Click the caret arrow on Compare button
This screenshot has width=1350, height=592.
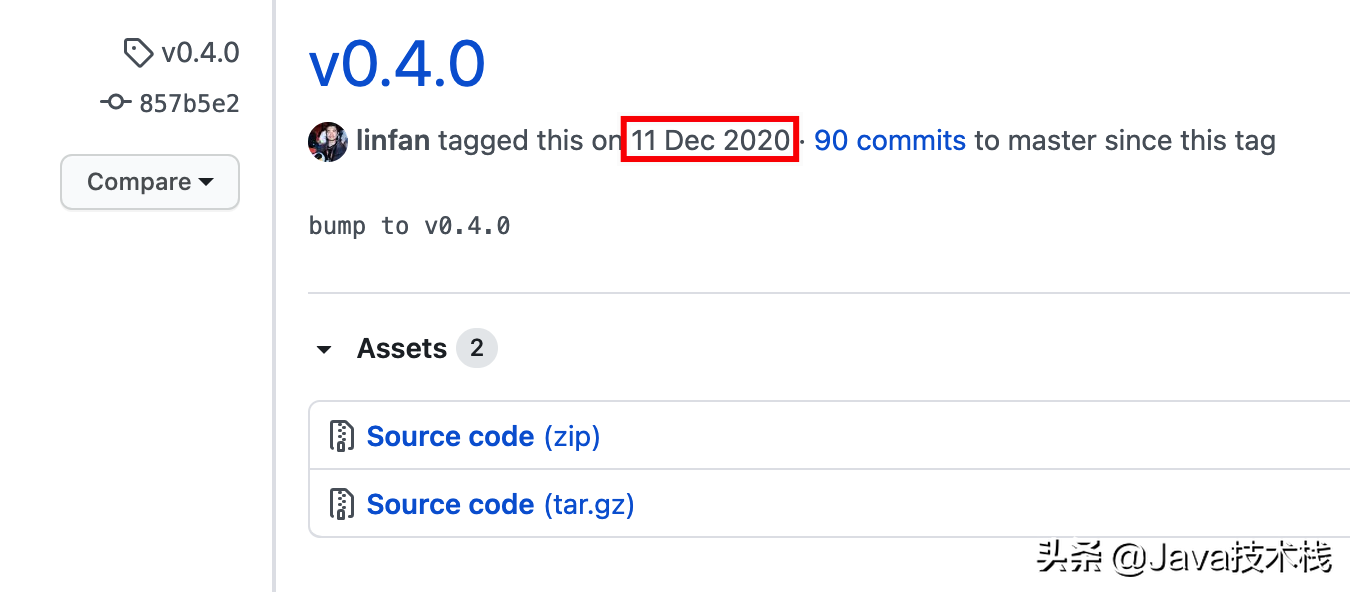pos(206,182)
